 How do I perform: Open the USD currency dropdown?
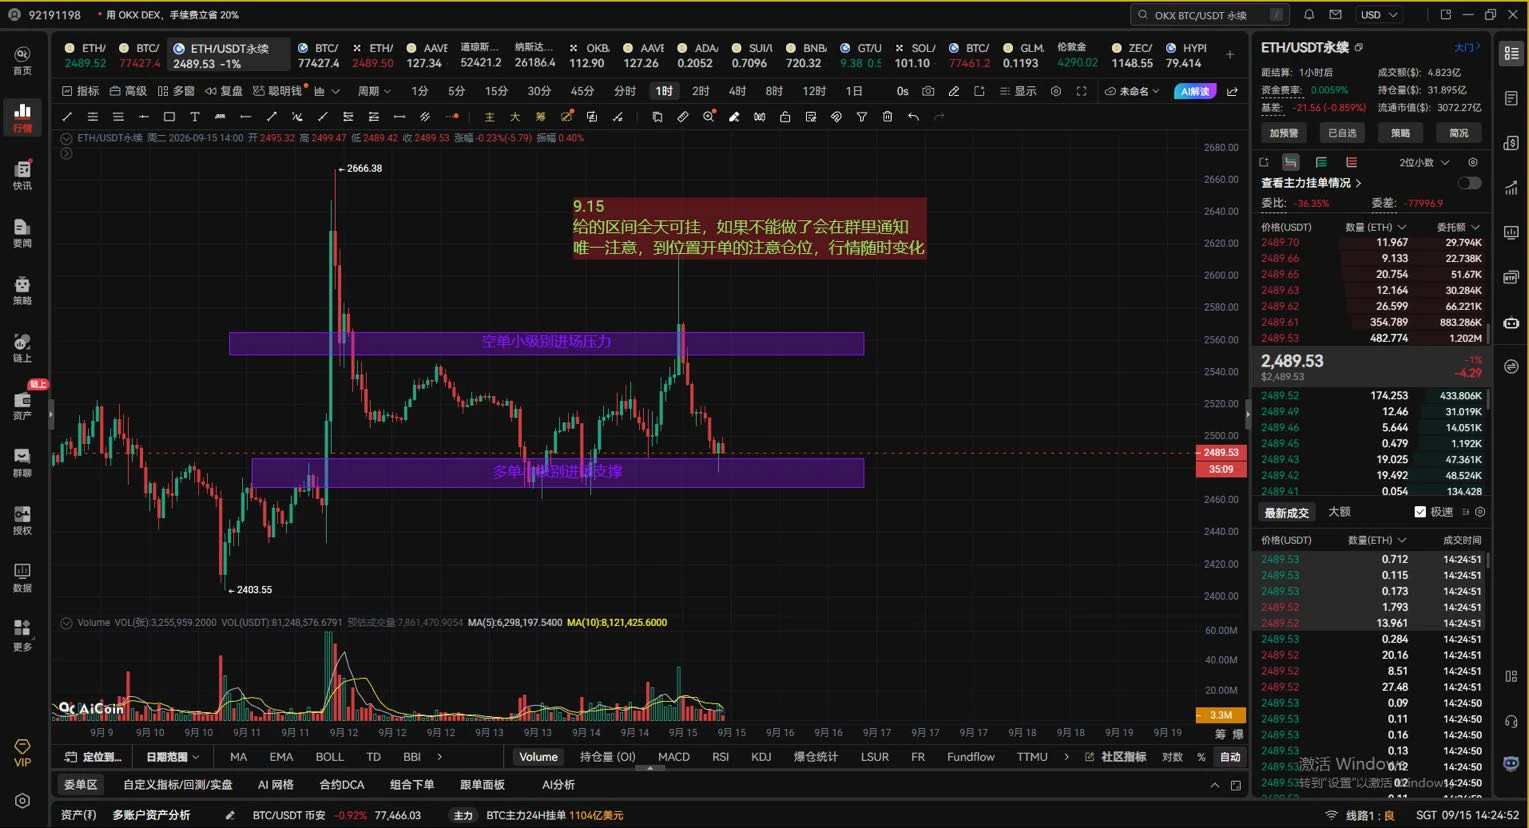[x=1379, y=15]
